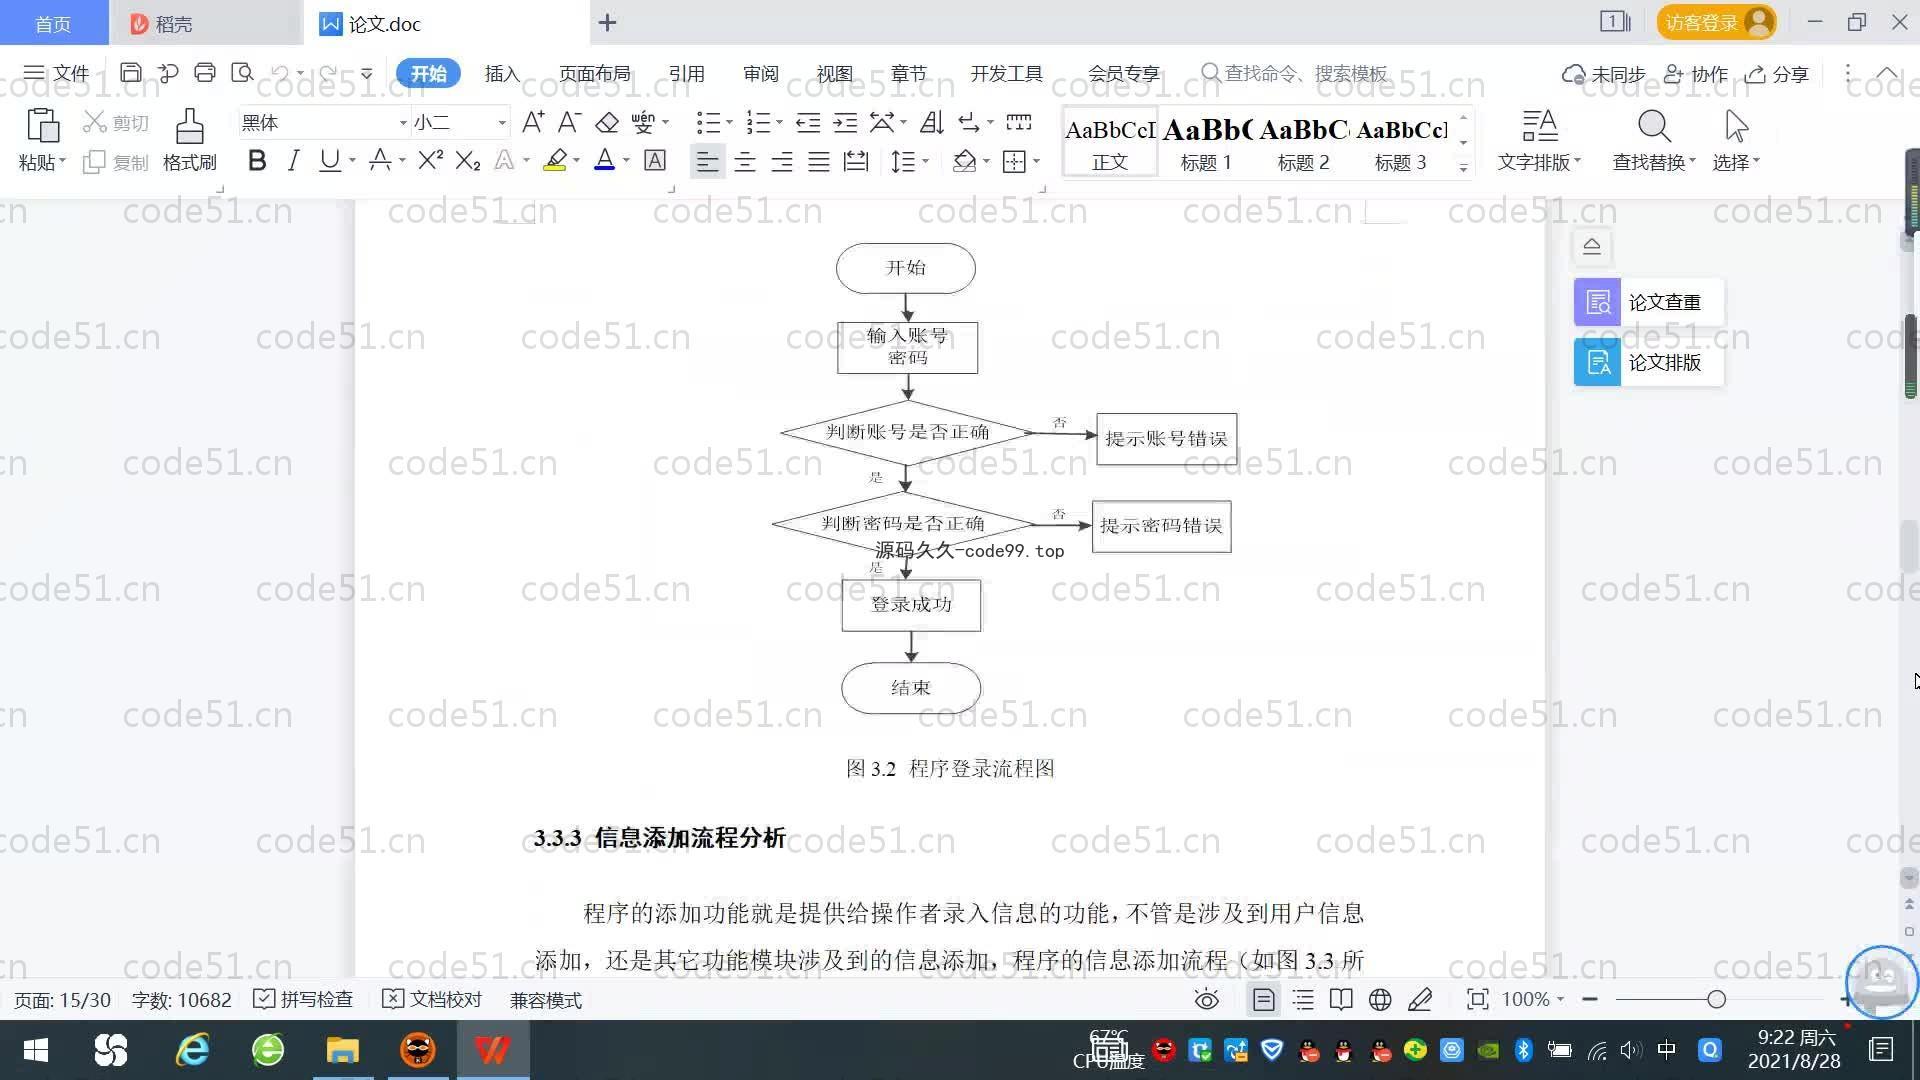
Task: Expand numbered list options
Action: [x=779, y=122]
